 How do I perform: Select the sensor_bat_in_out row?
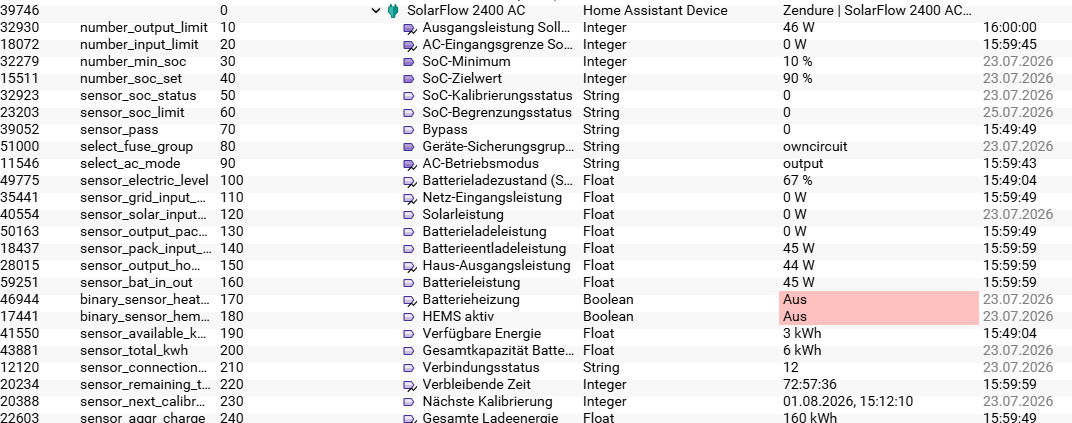536,283
